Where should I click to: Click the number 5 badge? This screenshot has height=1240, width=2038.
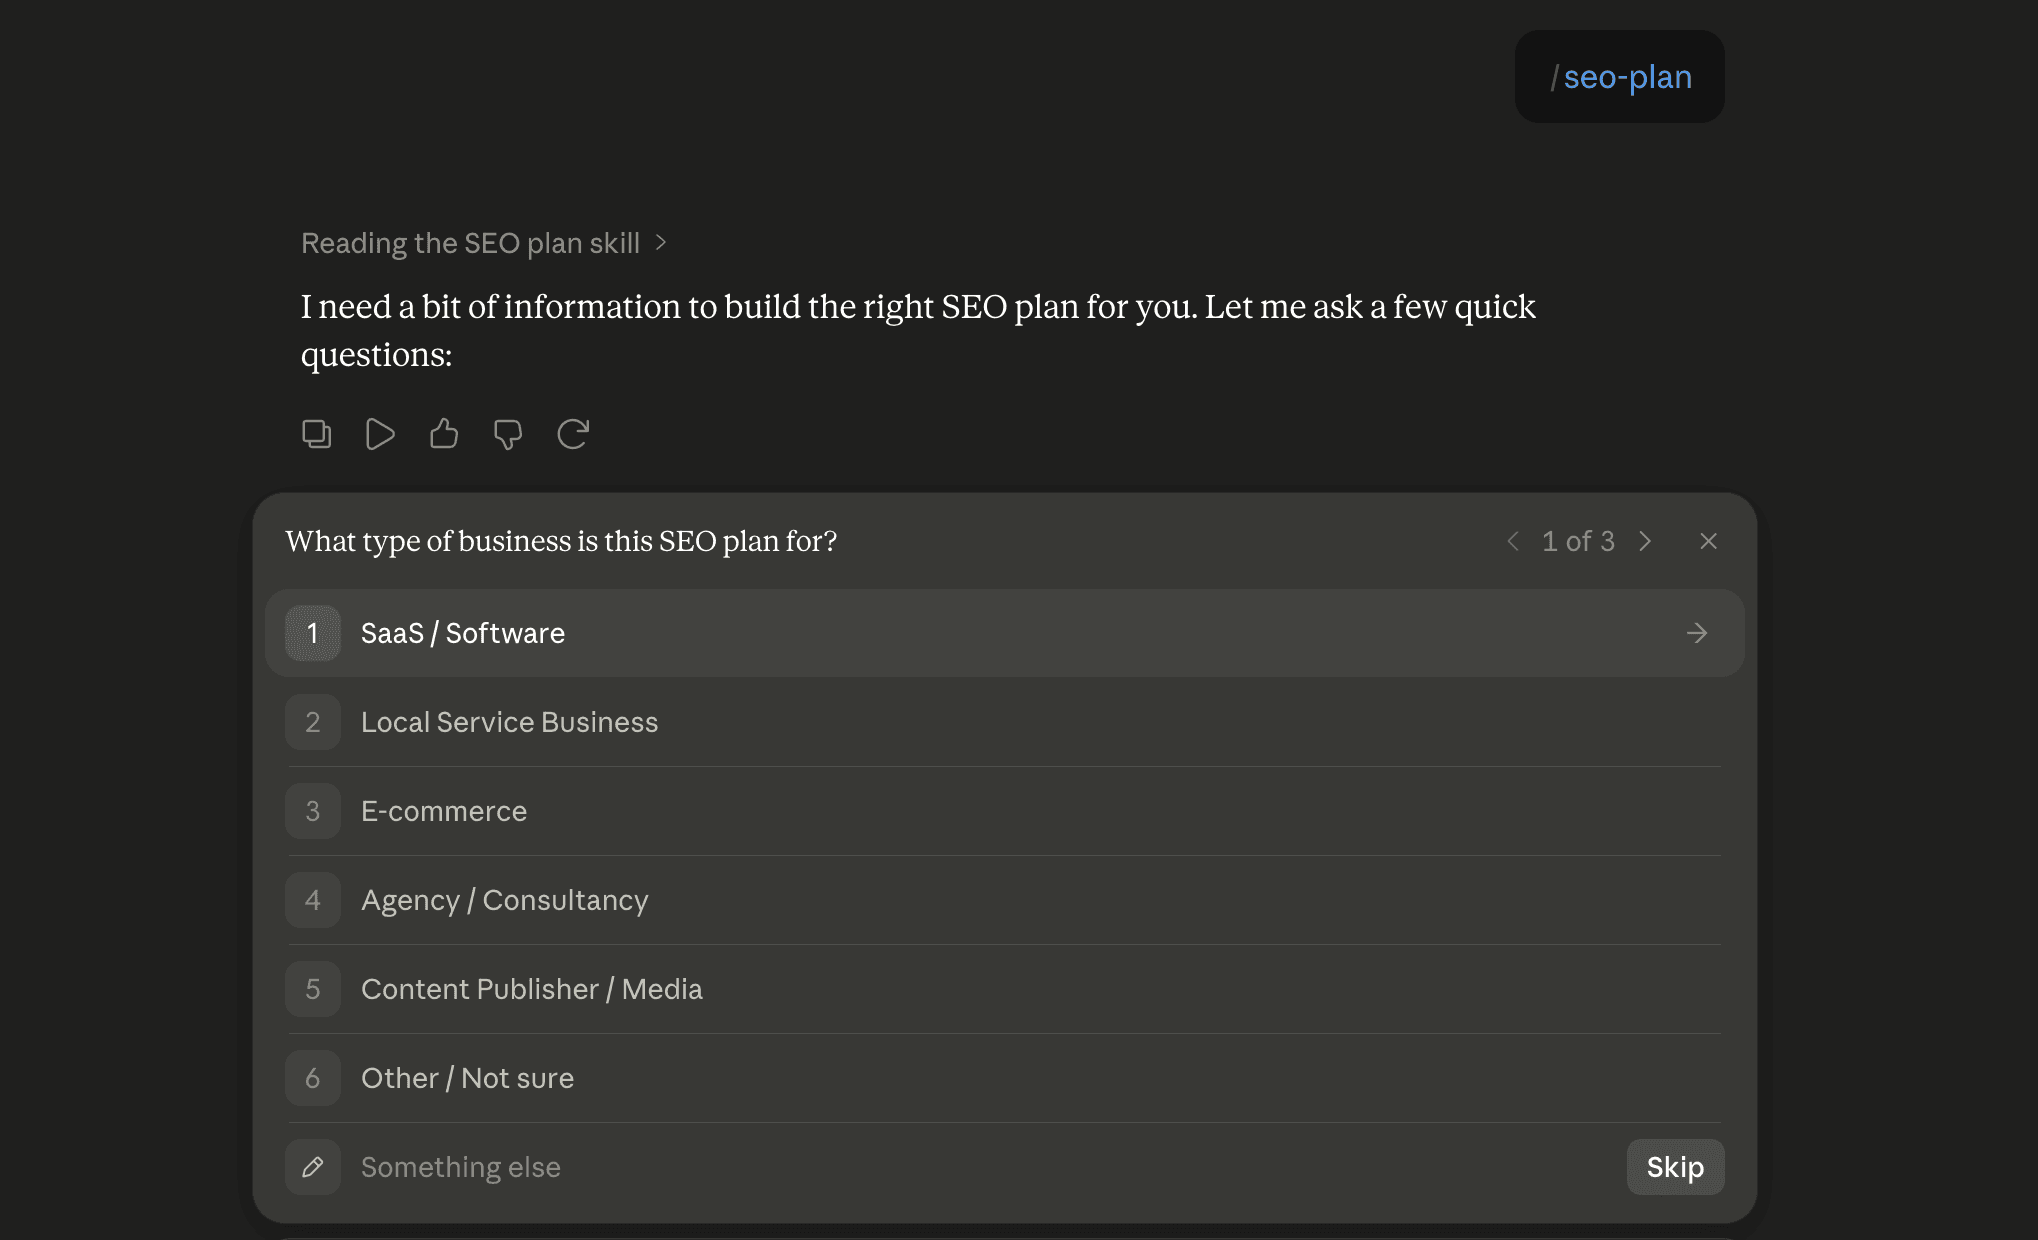(x=313, y=989)
